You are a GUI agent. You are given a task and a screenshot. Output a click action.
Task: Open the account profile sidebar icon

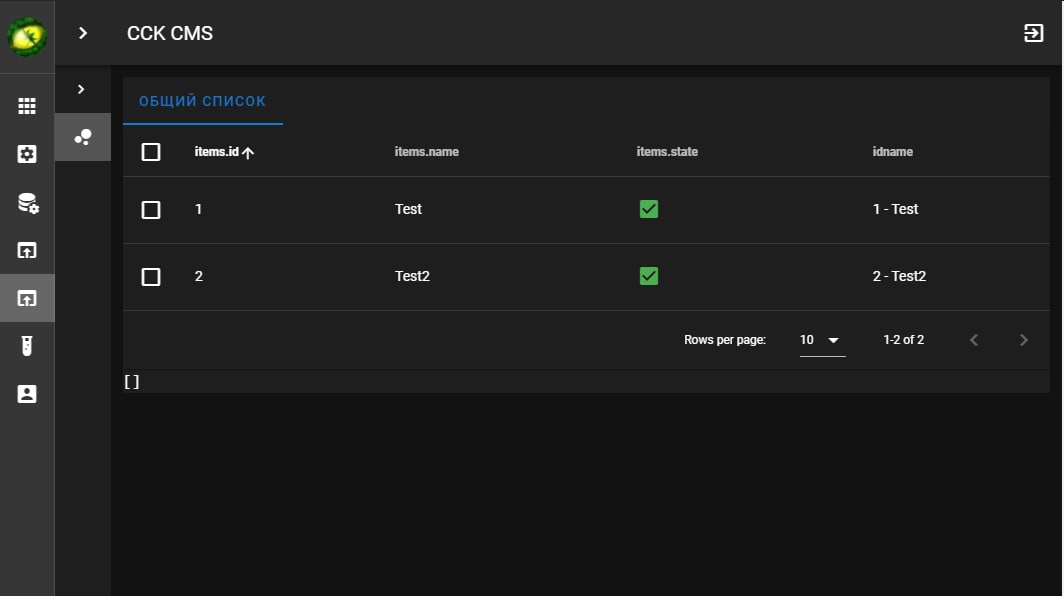(x=27, y=394)
